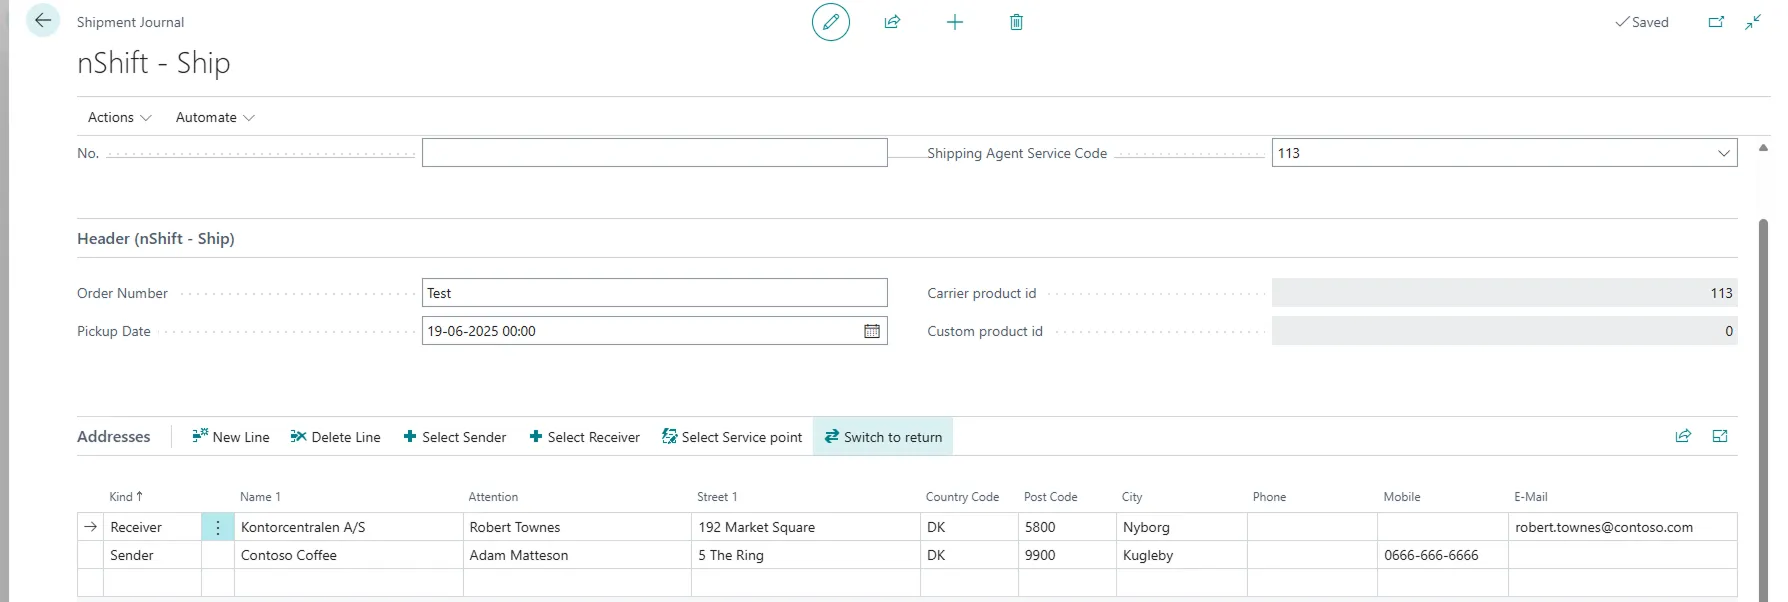Click the collapse page arrows icon
Viewport: 1788px width, 602px height.
(x=1753, y=22)
